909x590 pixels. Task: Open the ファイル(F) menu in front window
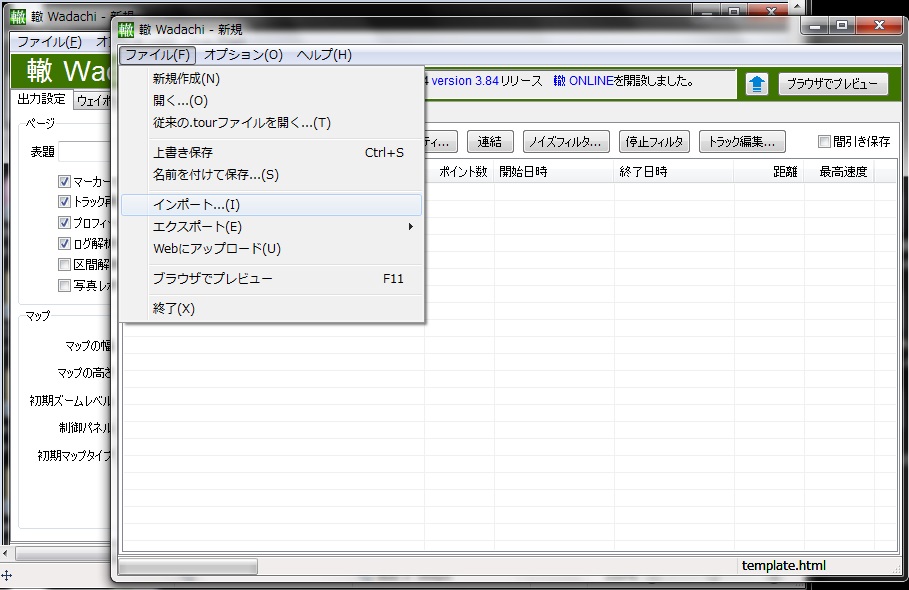(158, 54)
